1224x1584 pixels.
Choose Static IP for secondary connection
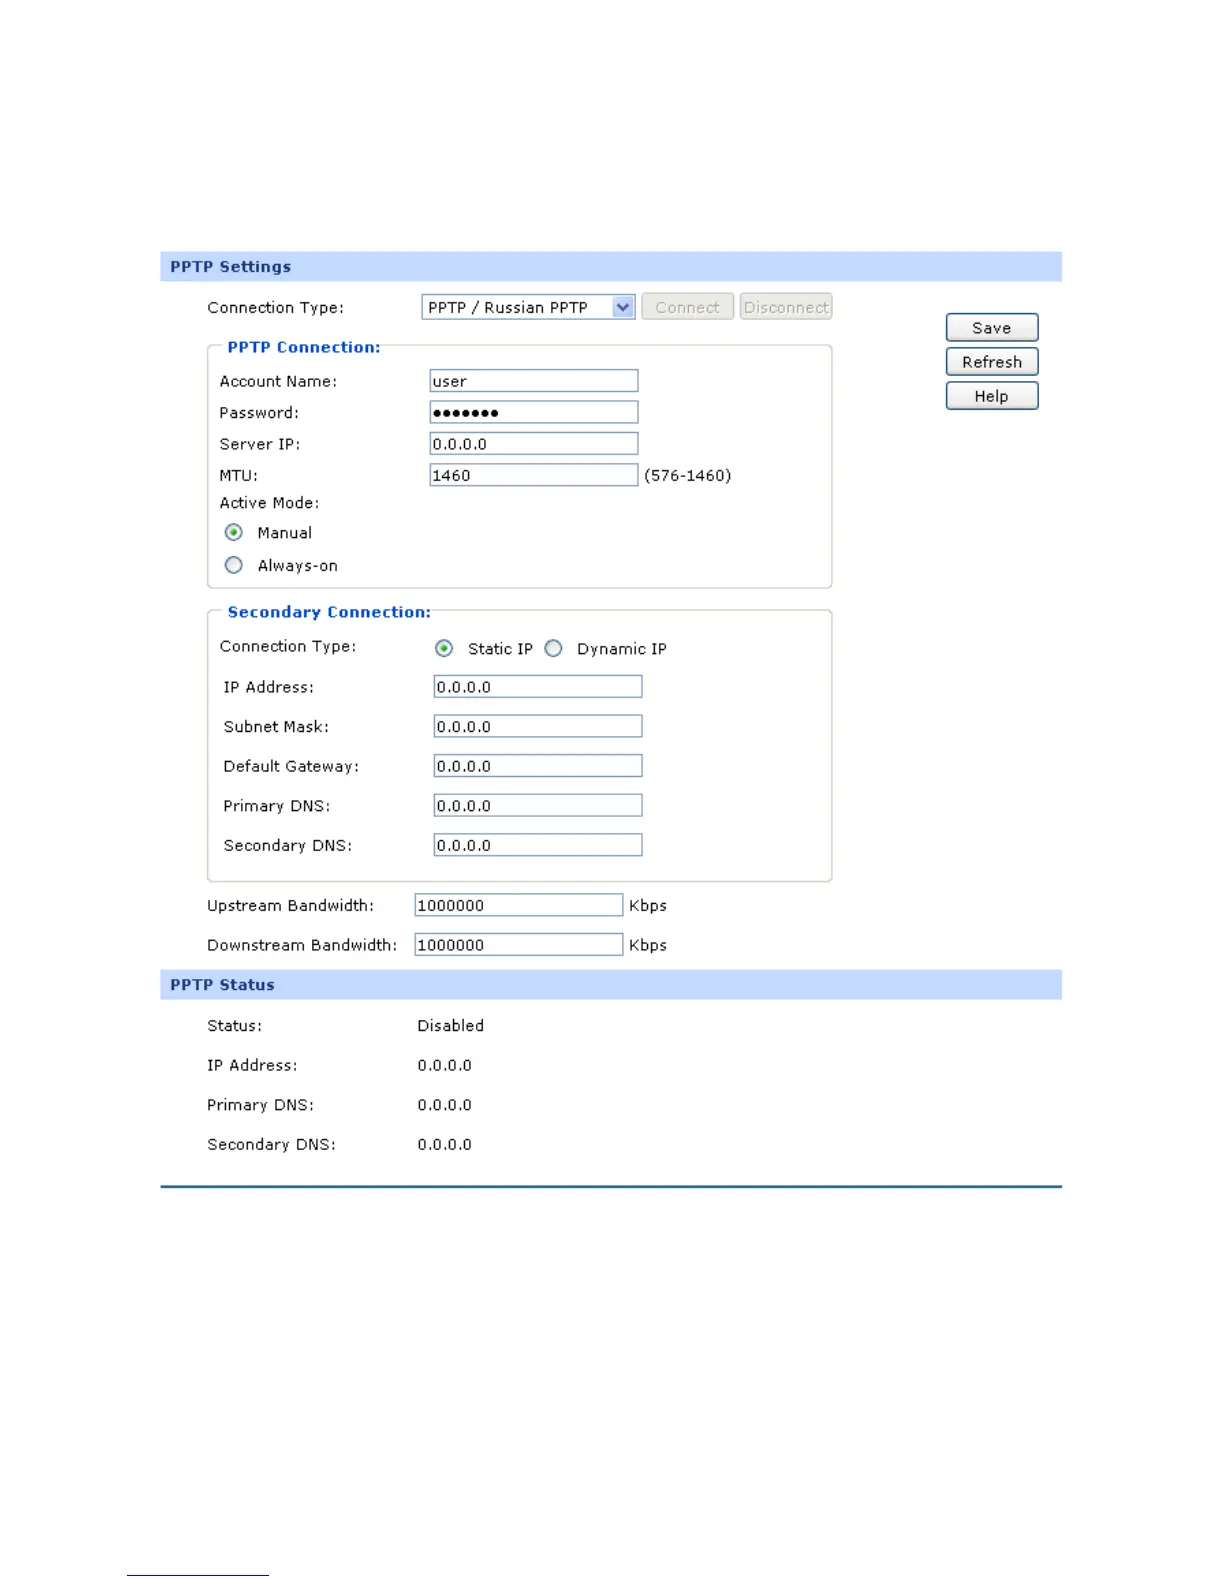tap(444, 648)
